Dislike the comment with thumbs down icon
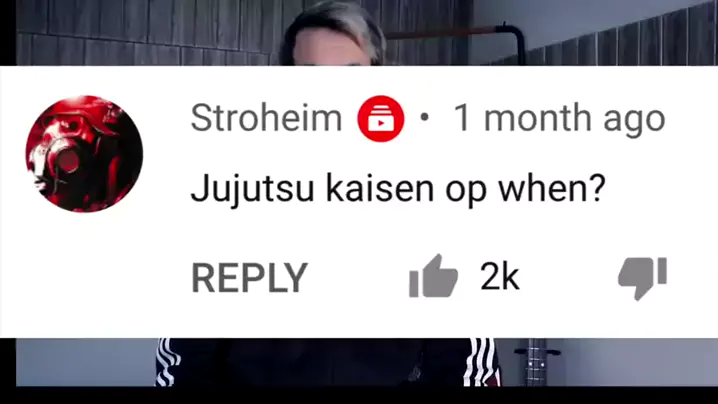 pos(642,278)
